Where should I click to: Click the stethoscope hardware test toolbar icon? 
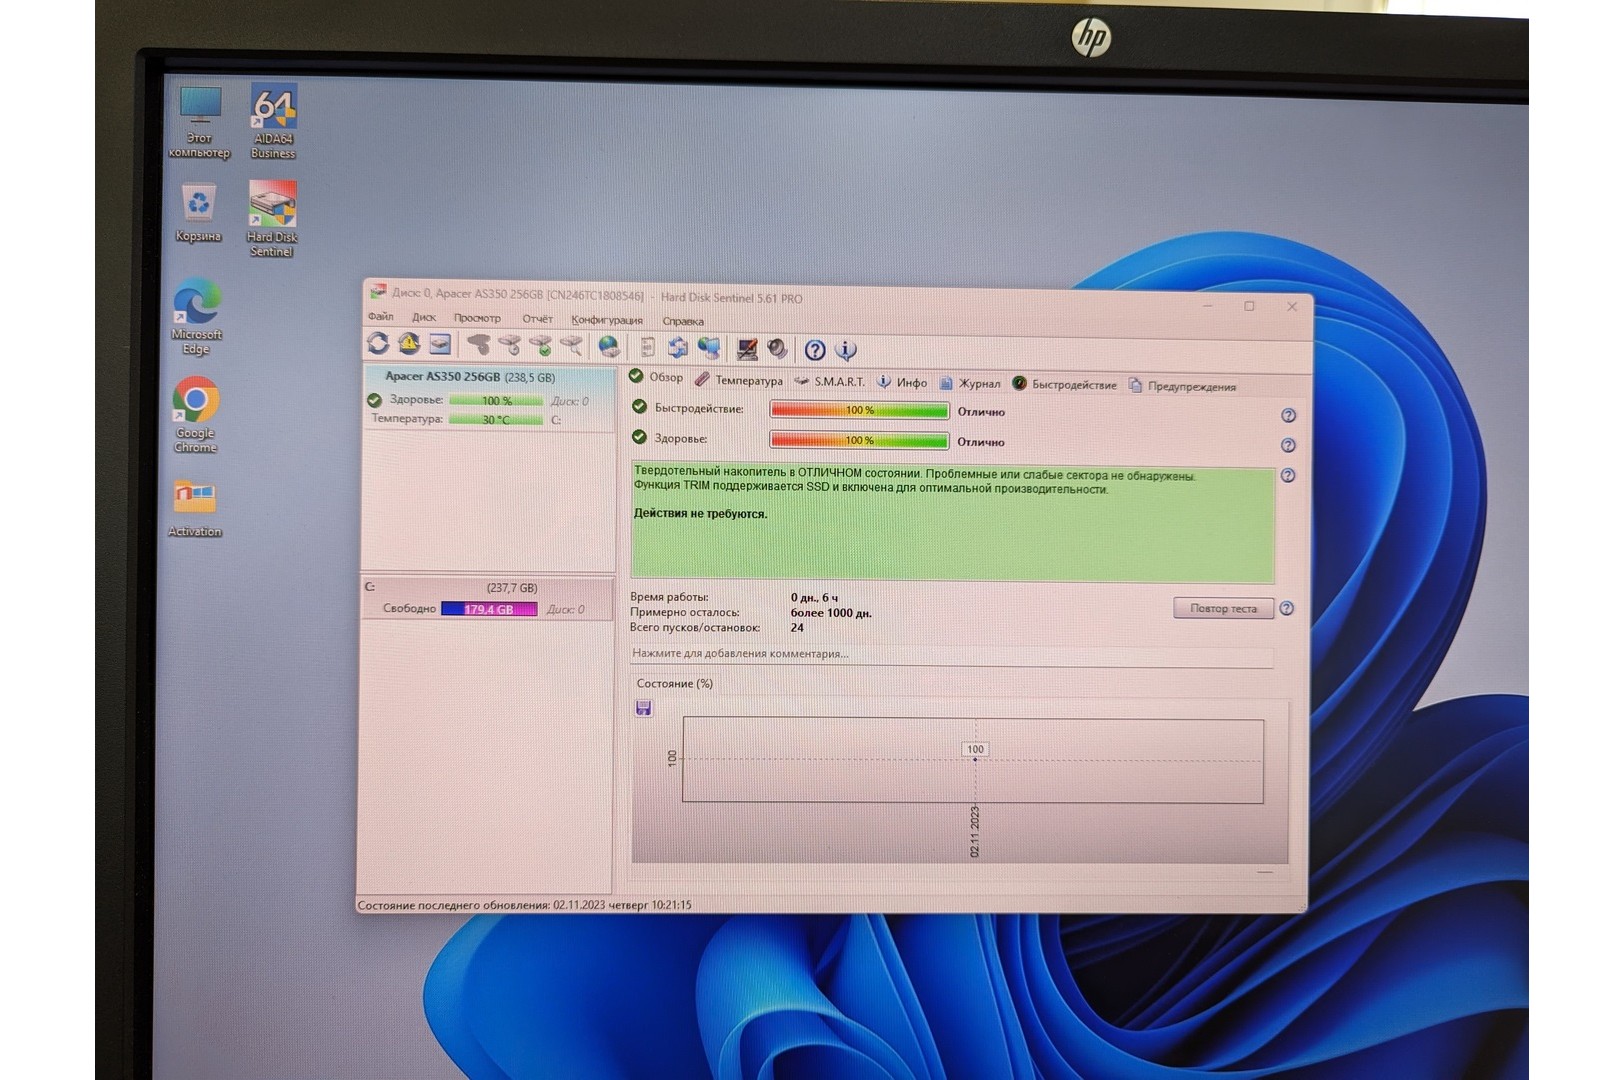479,346
